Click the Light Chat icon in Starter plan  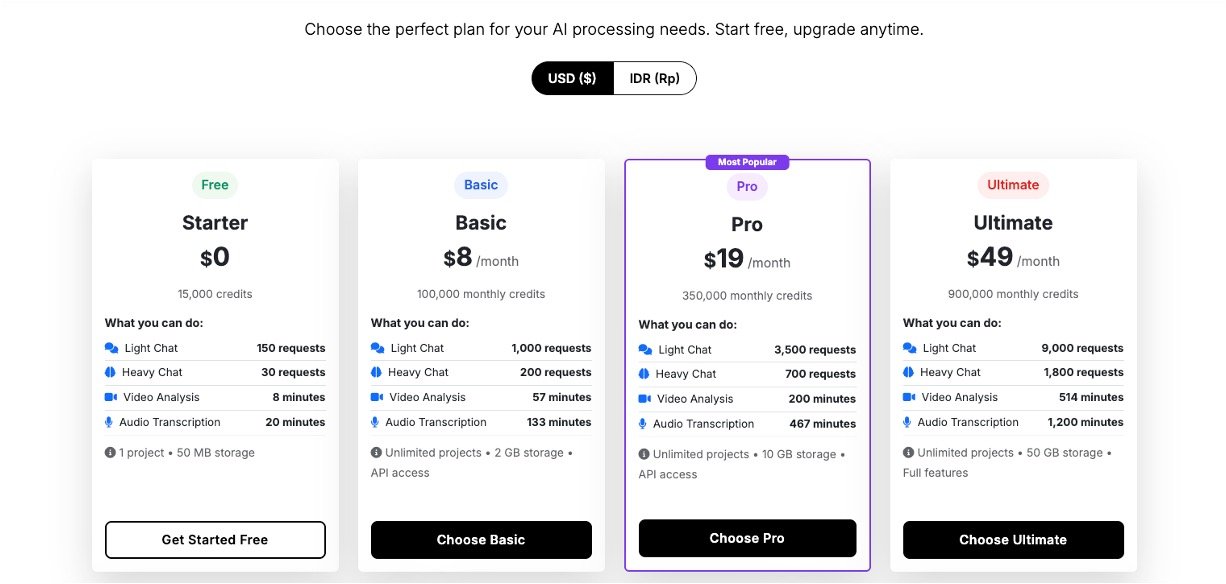[111, 348]
